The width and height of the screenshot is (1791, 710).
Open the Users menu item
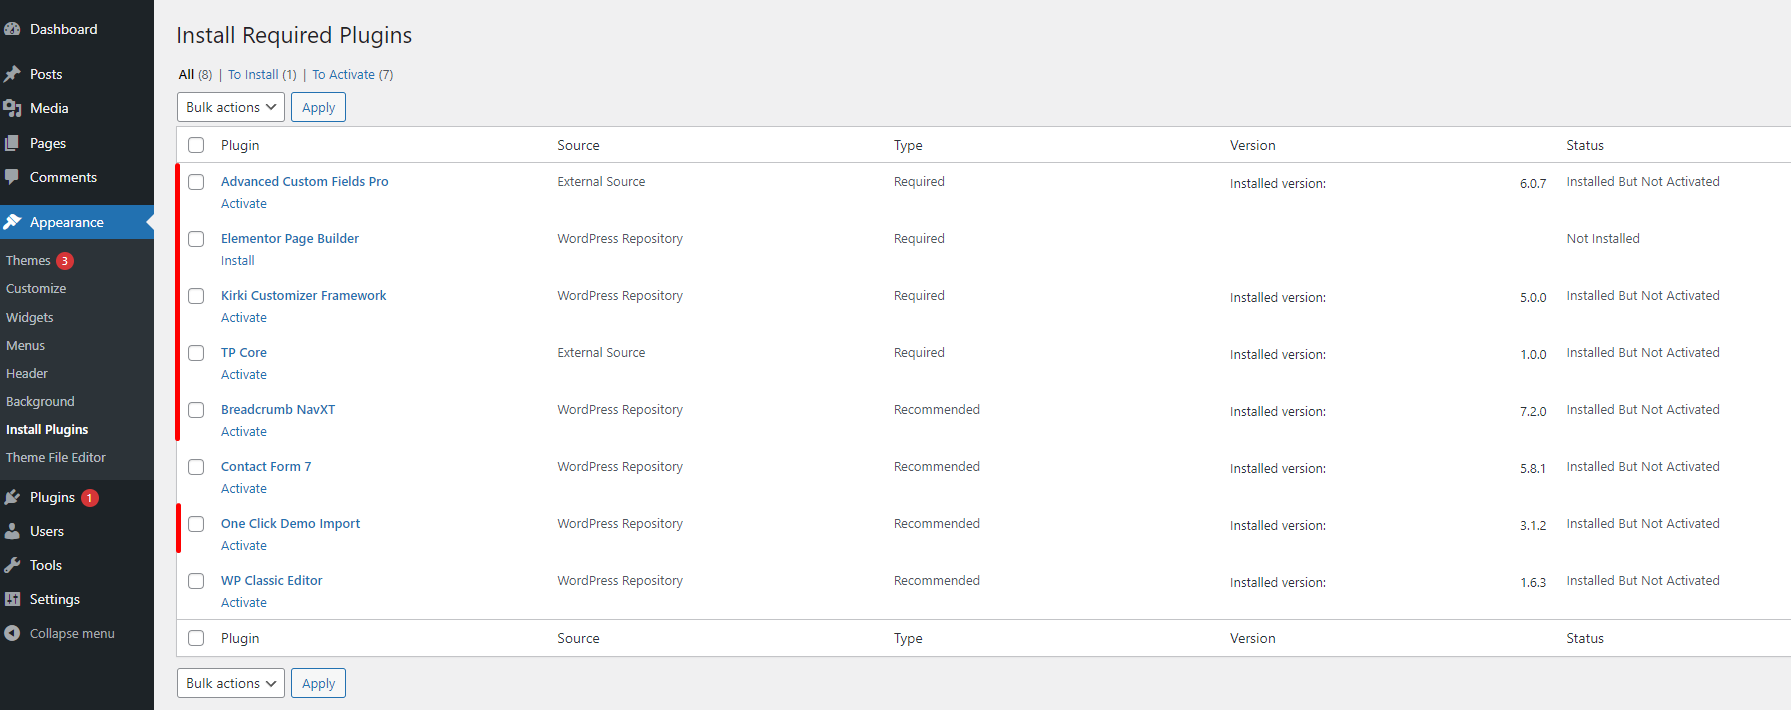[77, 531]
